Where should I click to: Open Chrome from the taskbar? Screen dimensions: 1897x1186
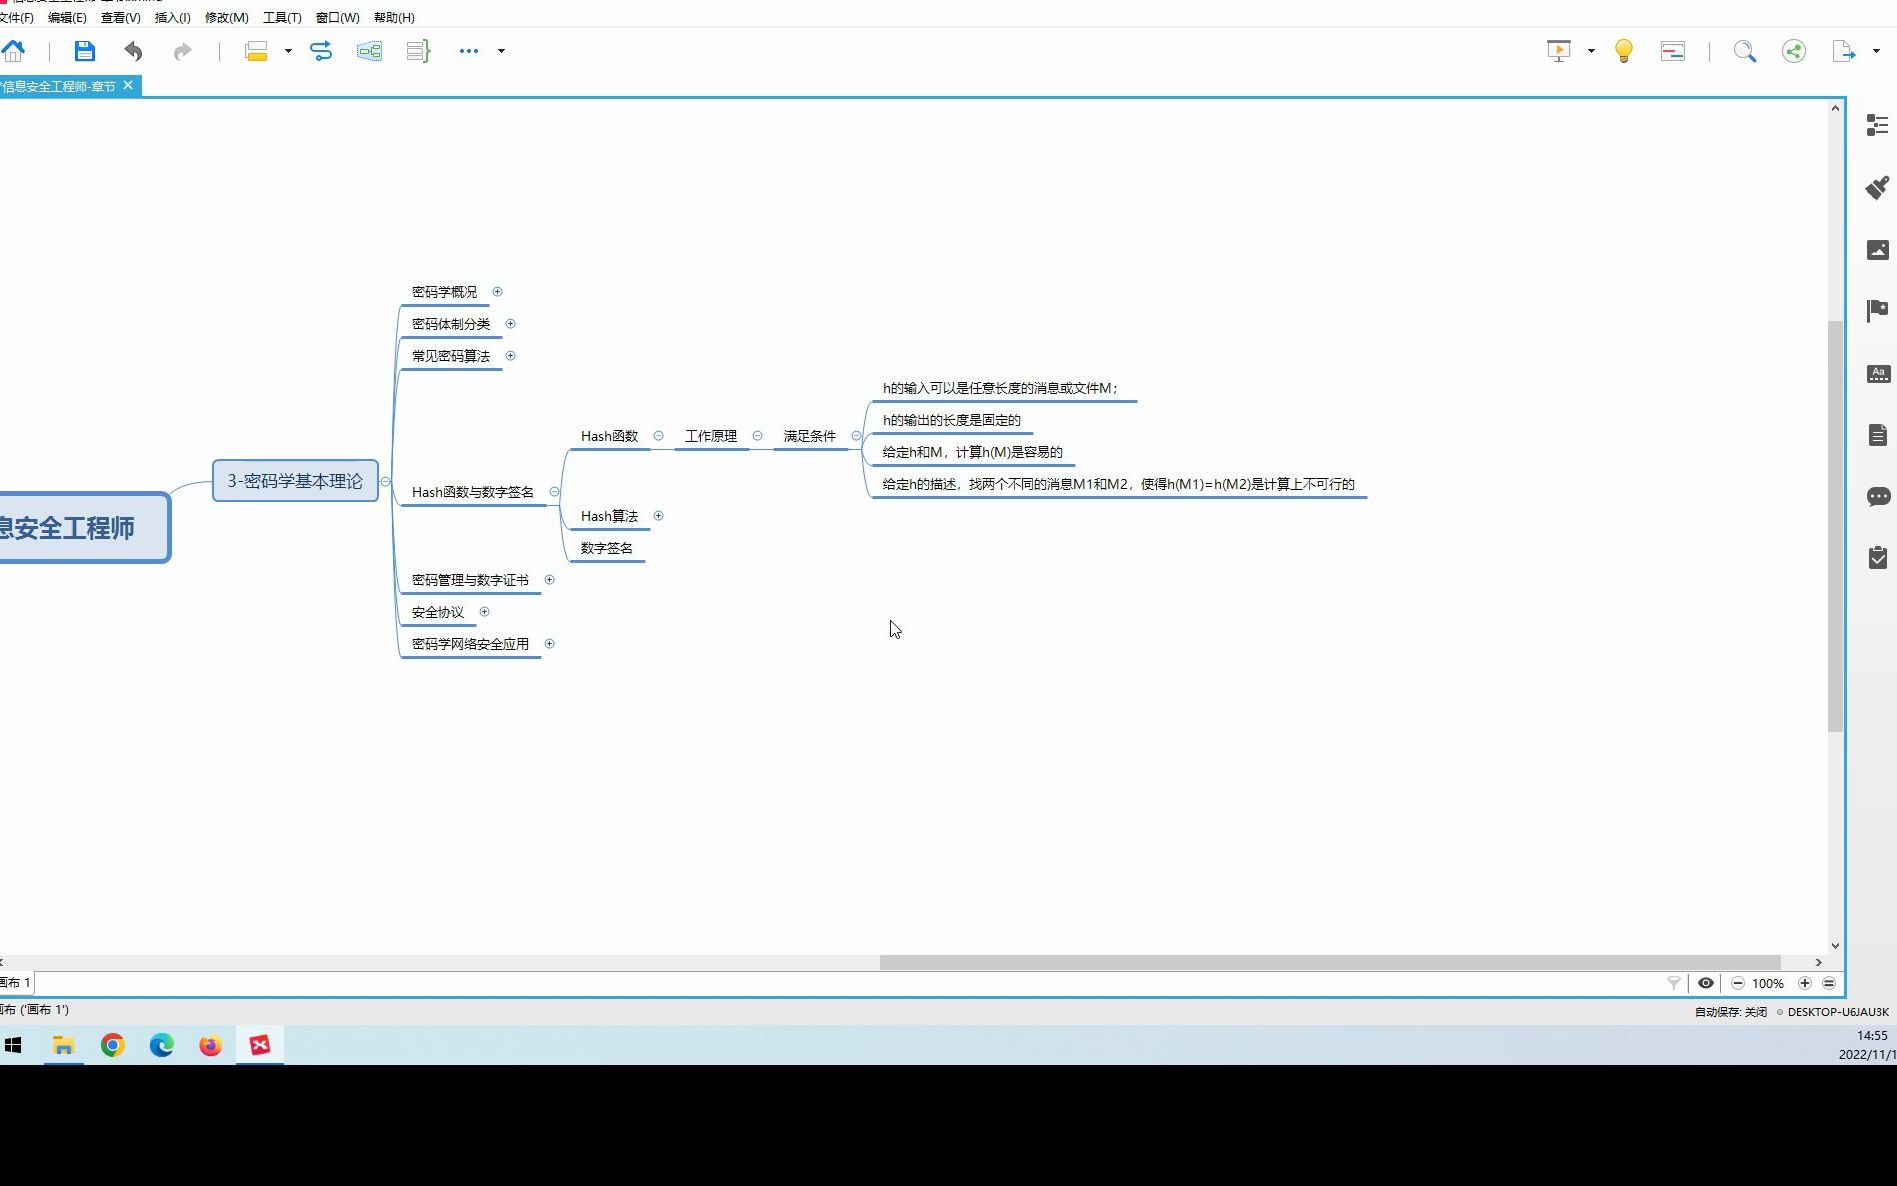coord(113,1045)
